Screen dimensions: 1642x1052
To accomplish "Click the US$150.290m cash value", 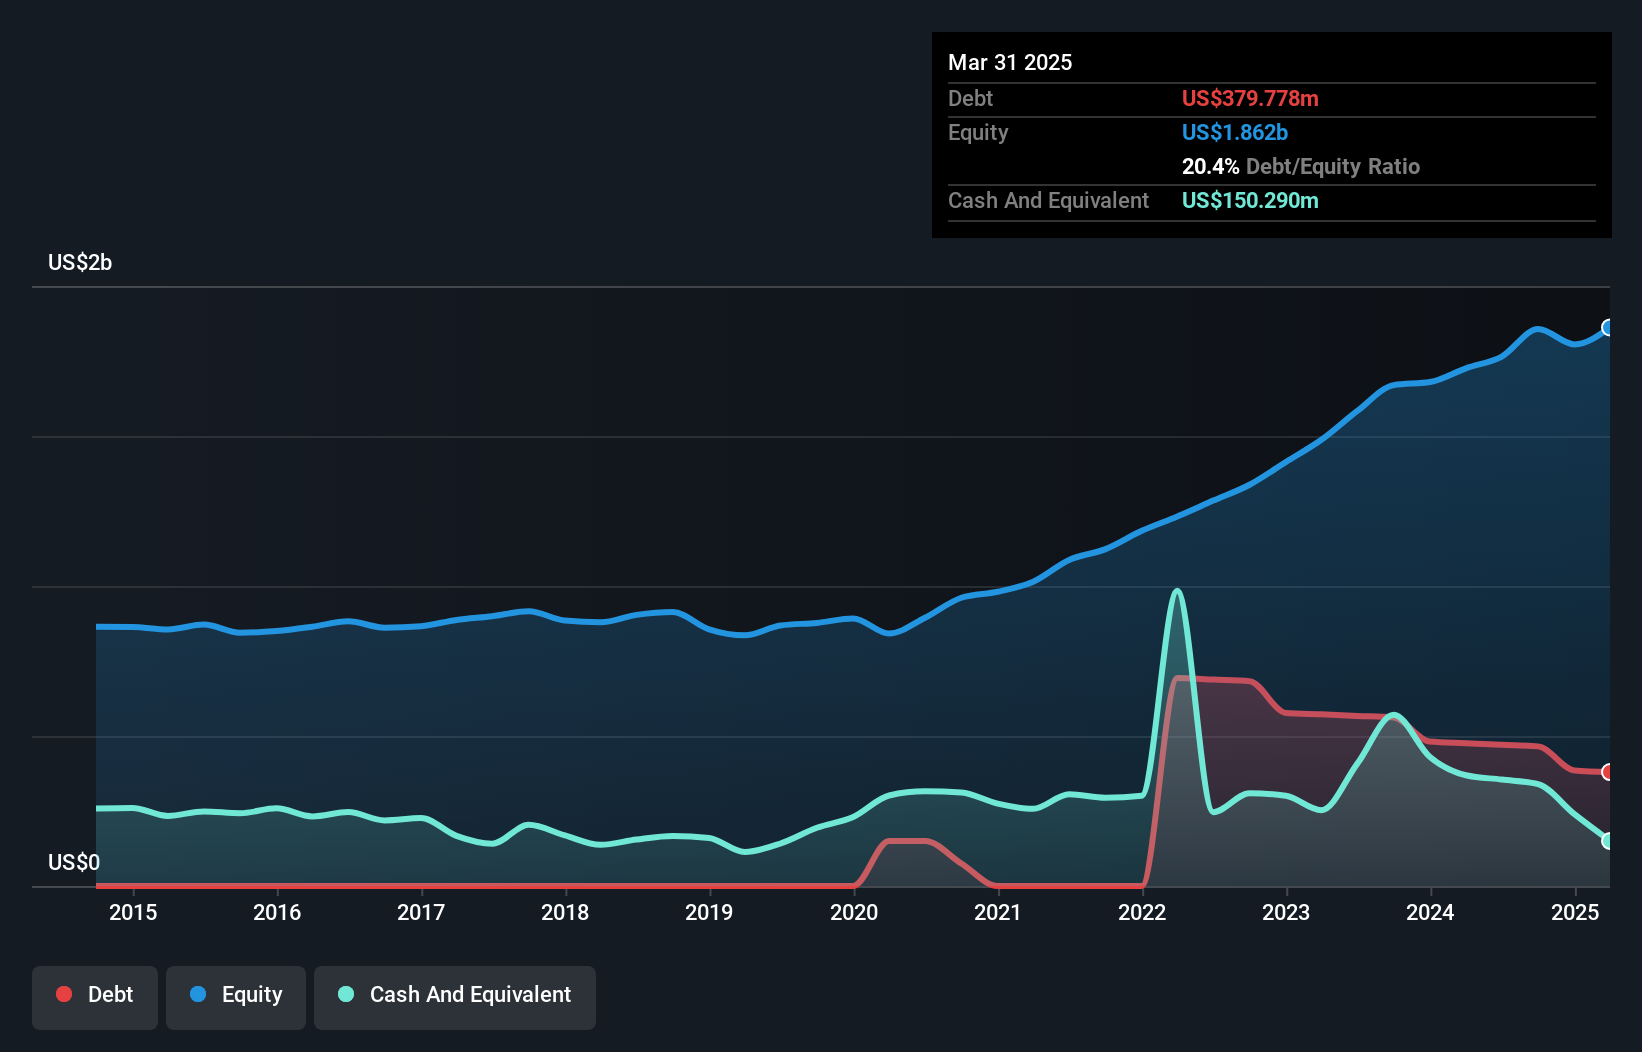I will (x=1250, y=200).
